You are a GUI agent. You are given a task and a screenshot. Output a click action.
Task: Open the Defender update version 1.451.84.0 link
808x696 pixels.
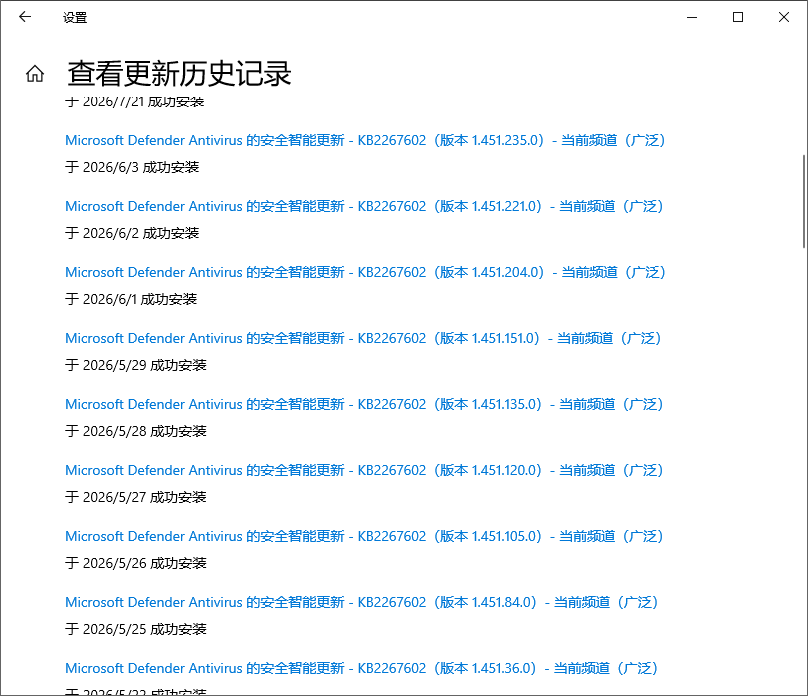coord(362,602)
